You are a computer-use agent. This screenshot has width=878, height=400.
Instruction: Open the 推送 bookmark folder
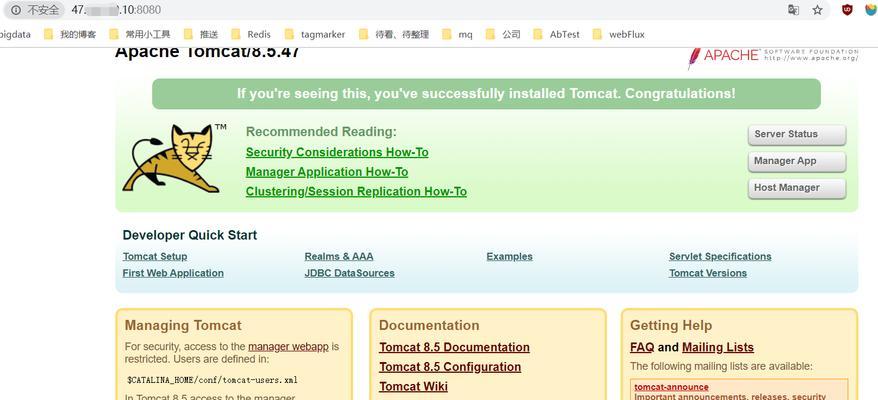[200, 35]
